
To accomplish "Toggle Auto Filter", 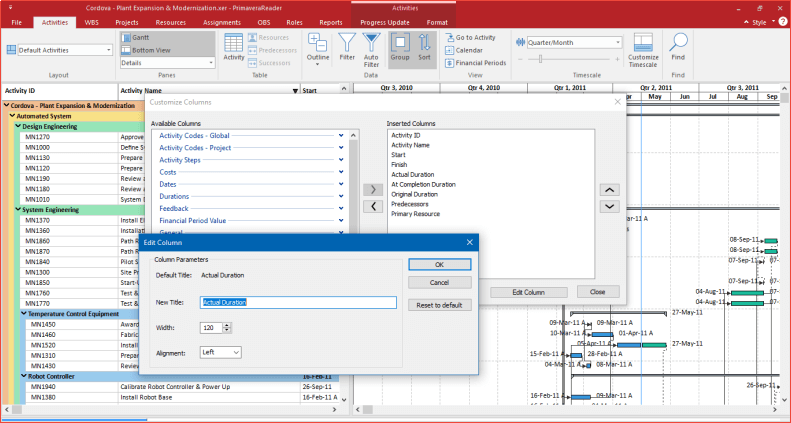I will [371, 50].
